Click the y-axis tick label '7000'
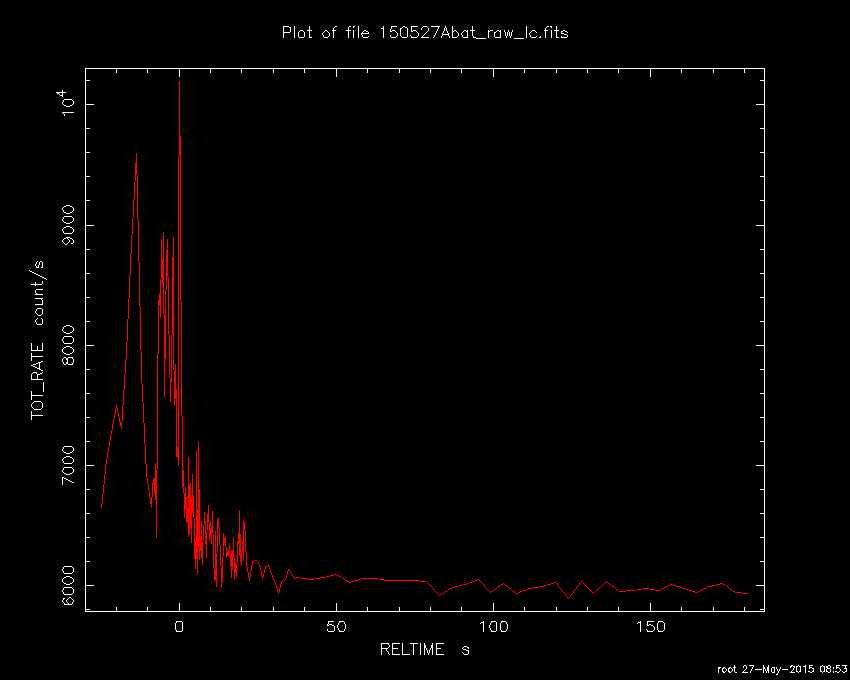This screenshot has height=680, width=850. click(69, 465)
